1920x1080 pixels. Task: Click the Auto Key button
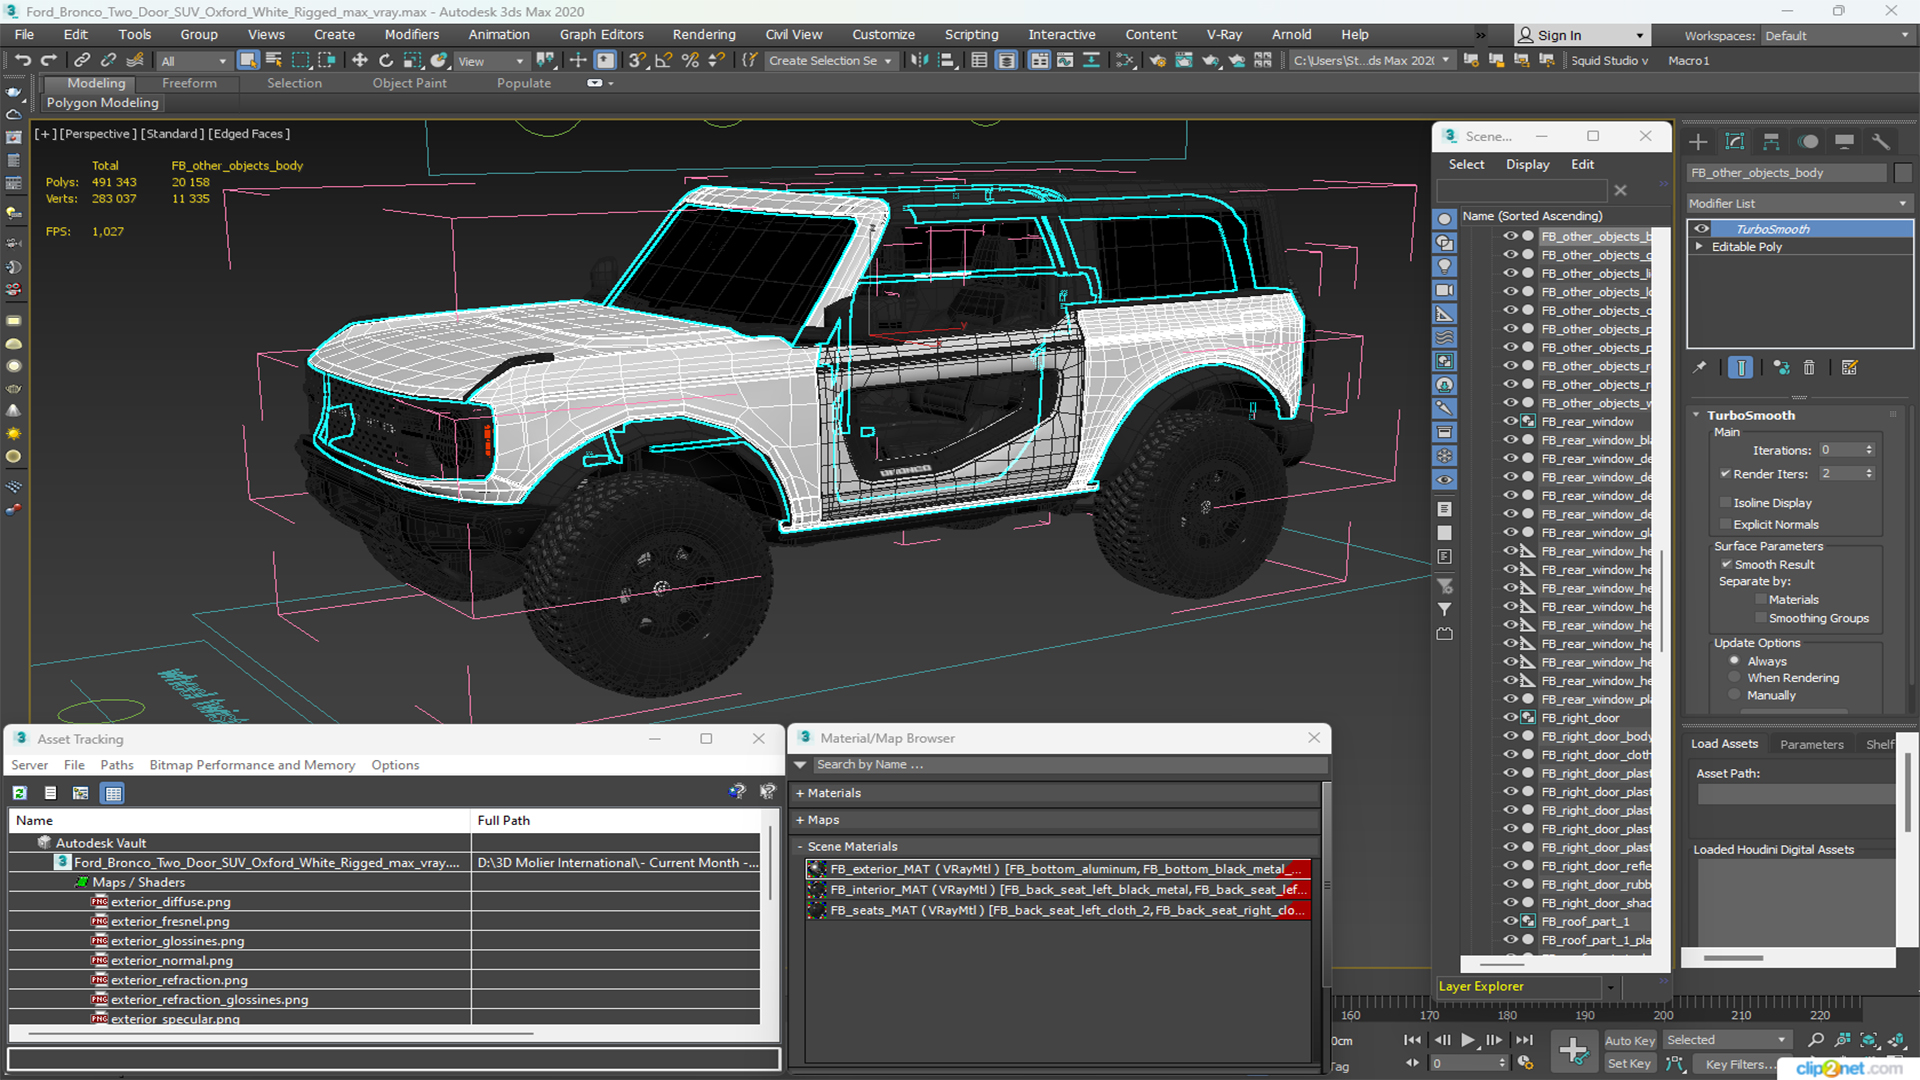(x=1630, y=1041)
